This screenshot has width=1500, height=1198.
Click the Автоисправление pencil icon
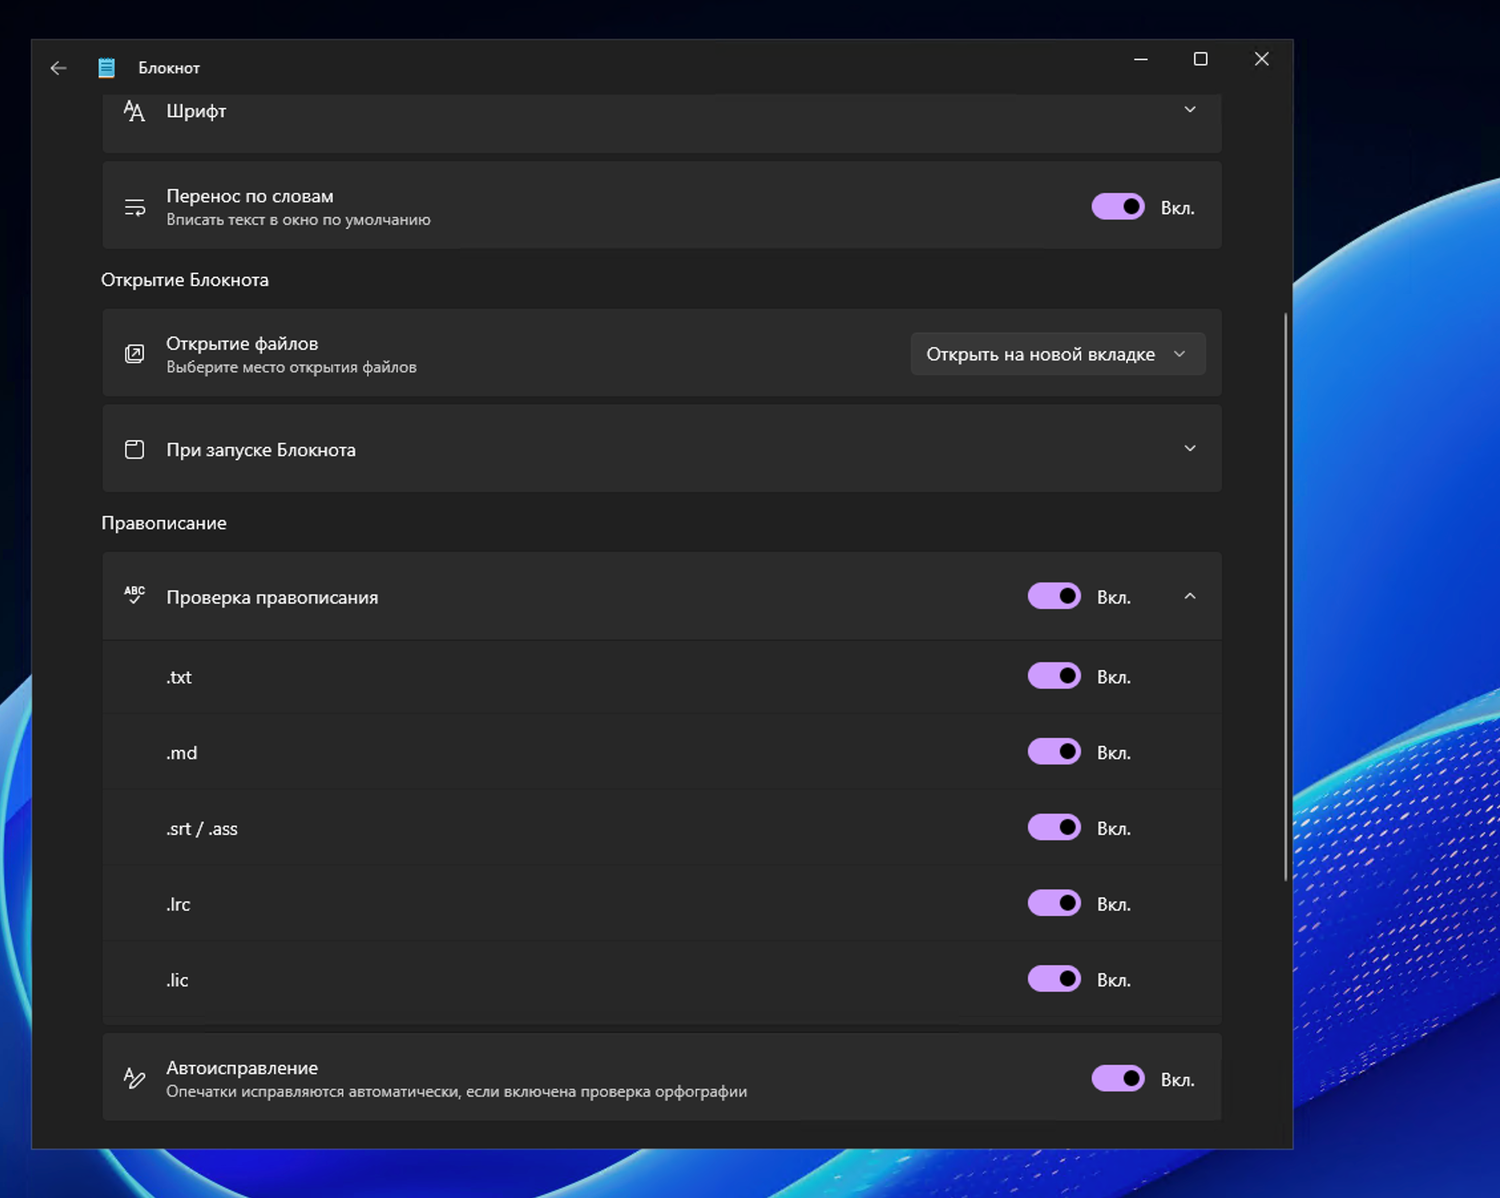coord(134,1078)
